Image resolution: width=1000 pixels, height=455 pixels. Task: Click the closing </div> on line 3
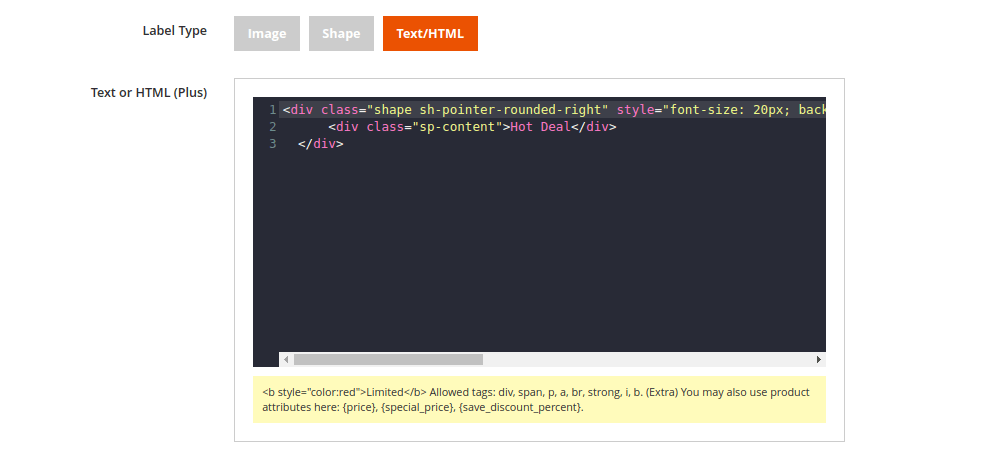321,144
